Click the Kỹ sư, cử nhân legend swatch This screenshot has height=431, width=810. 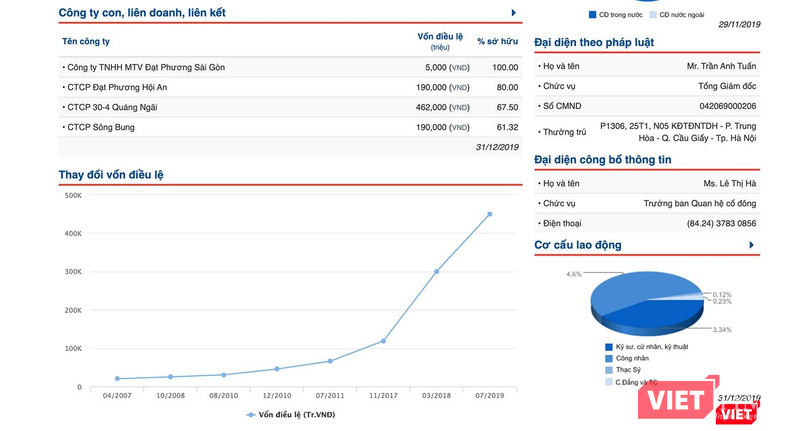[609, 347]
